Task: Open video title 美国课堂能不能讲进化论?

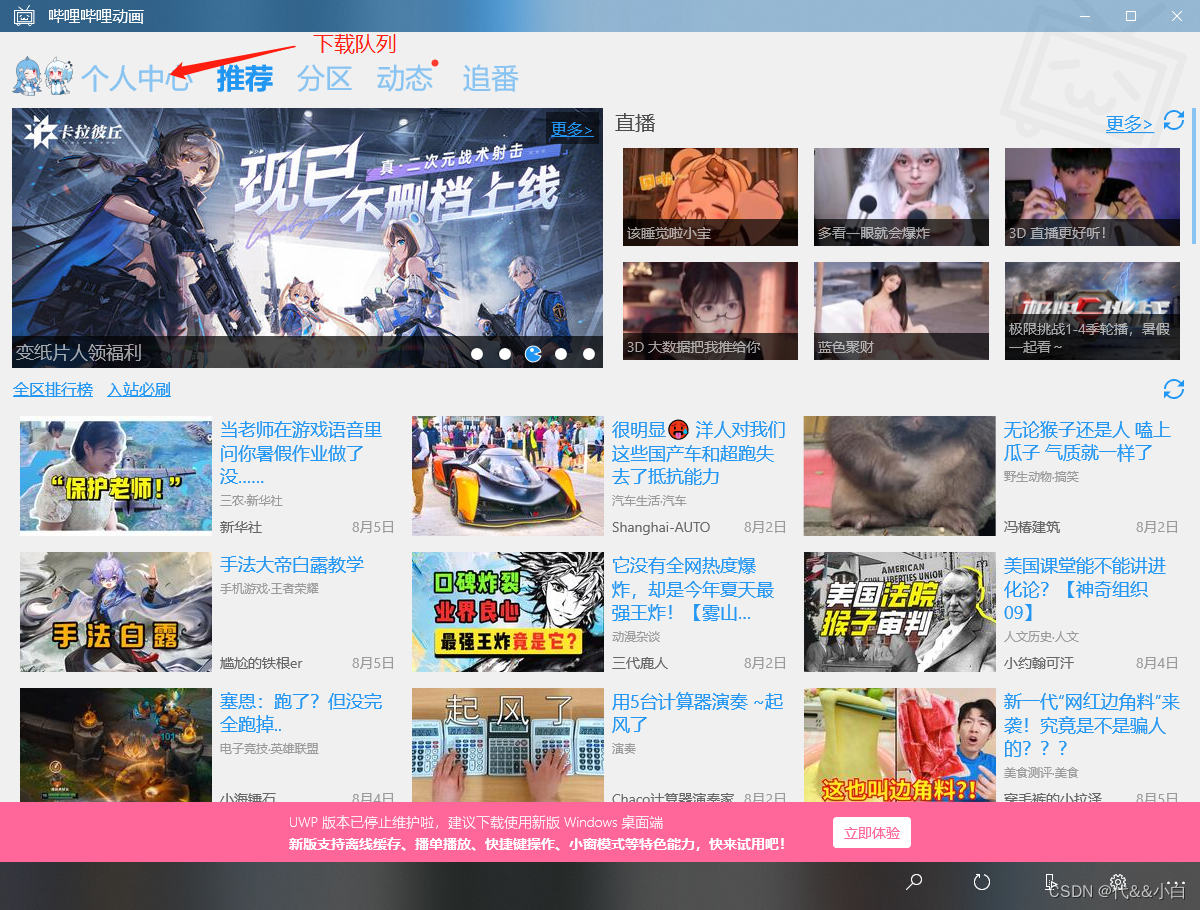Action: coord(1085,589)
